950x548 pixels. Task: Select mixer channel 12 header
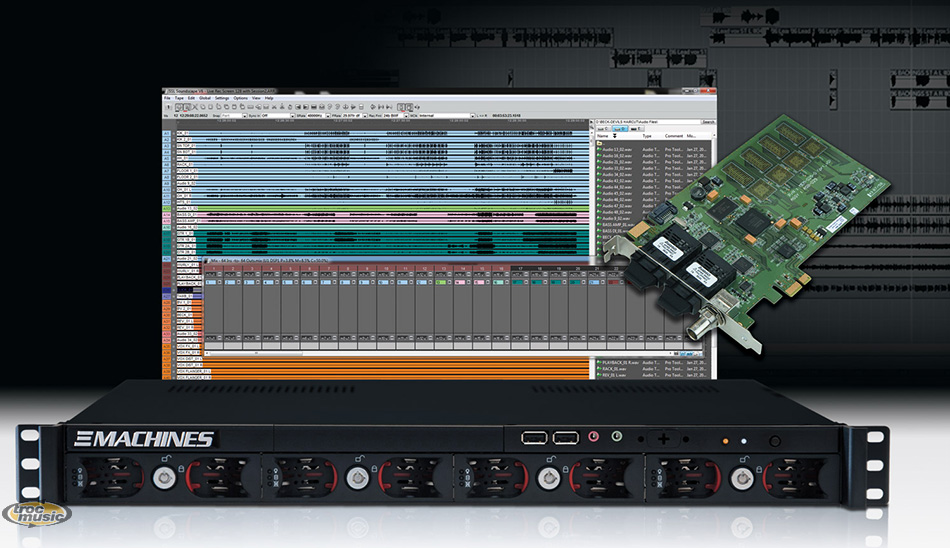425,269
